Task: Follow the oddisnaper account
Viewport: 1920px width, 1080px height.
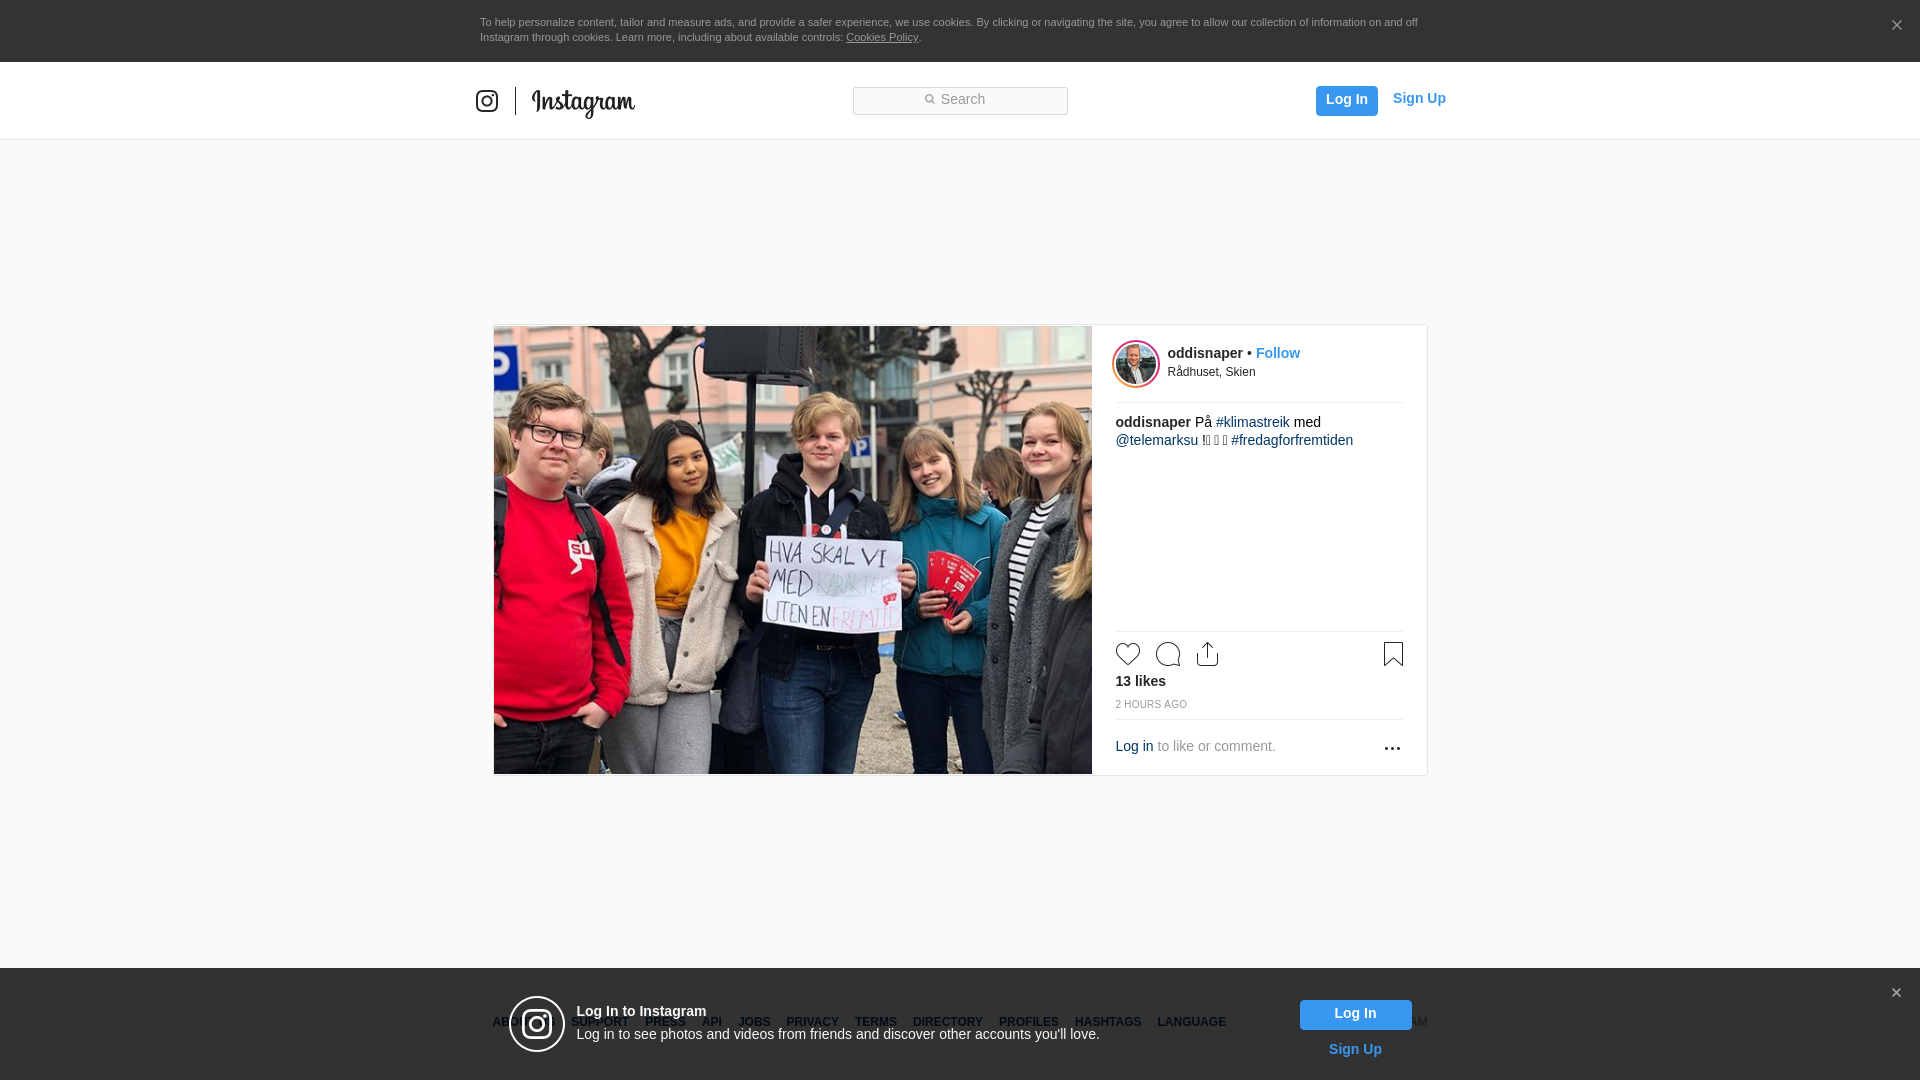Action: coord(1278,353)
